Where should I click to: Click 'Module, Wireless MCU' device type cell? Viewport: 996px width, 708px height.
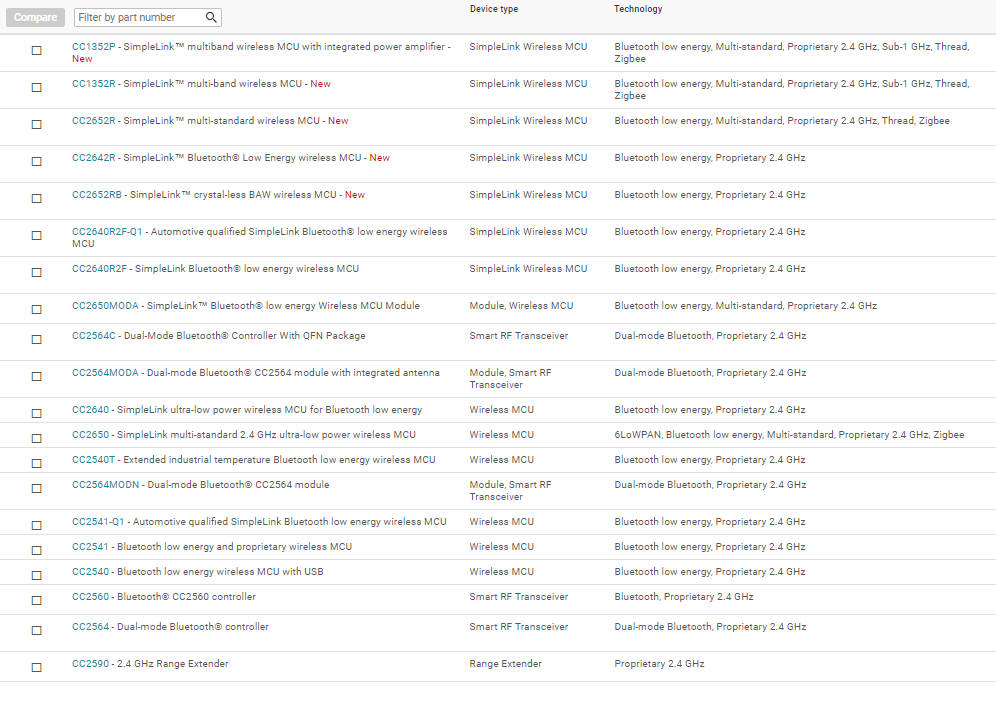click(521, 305)
